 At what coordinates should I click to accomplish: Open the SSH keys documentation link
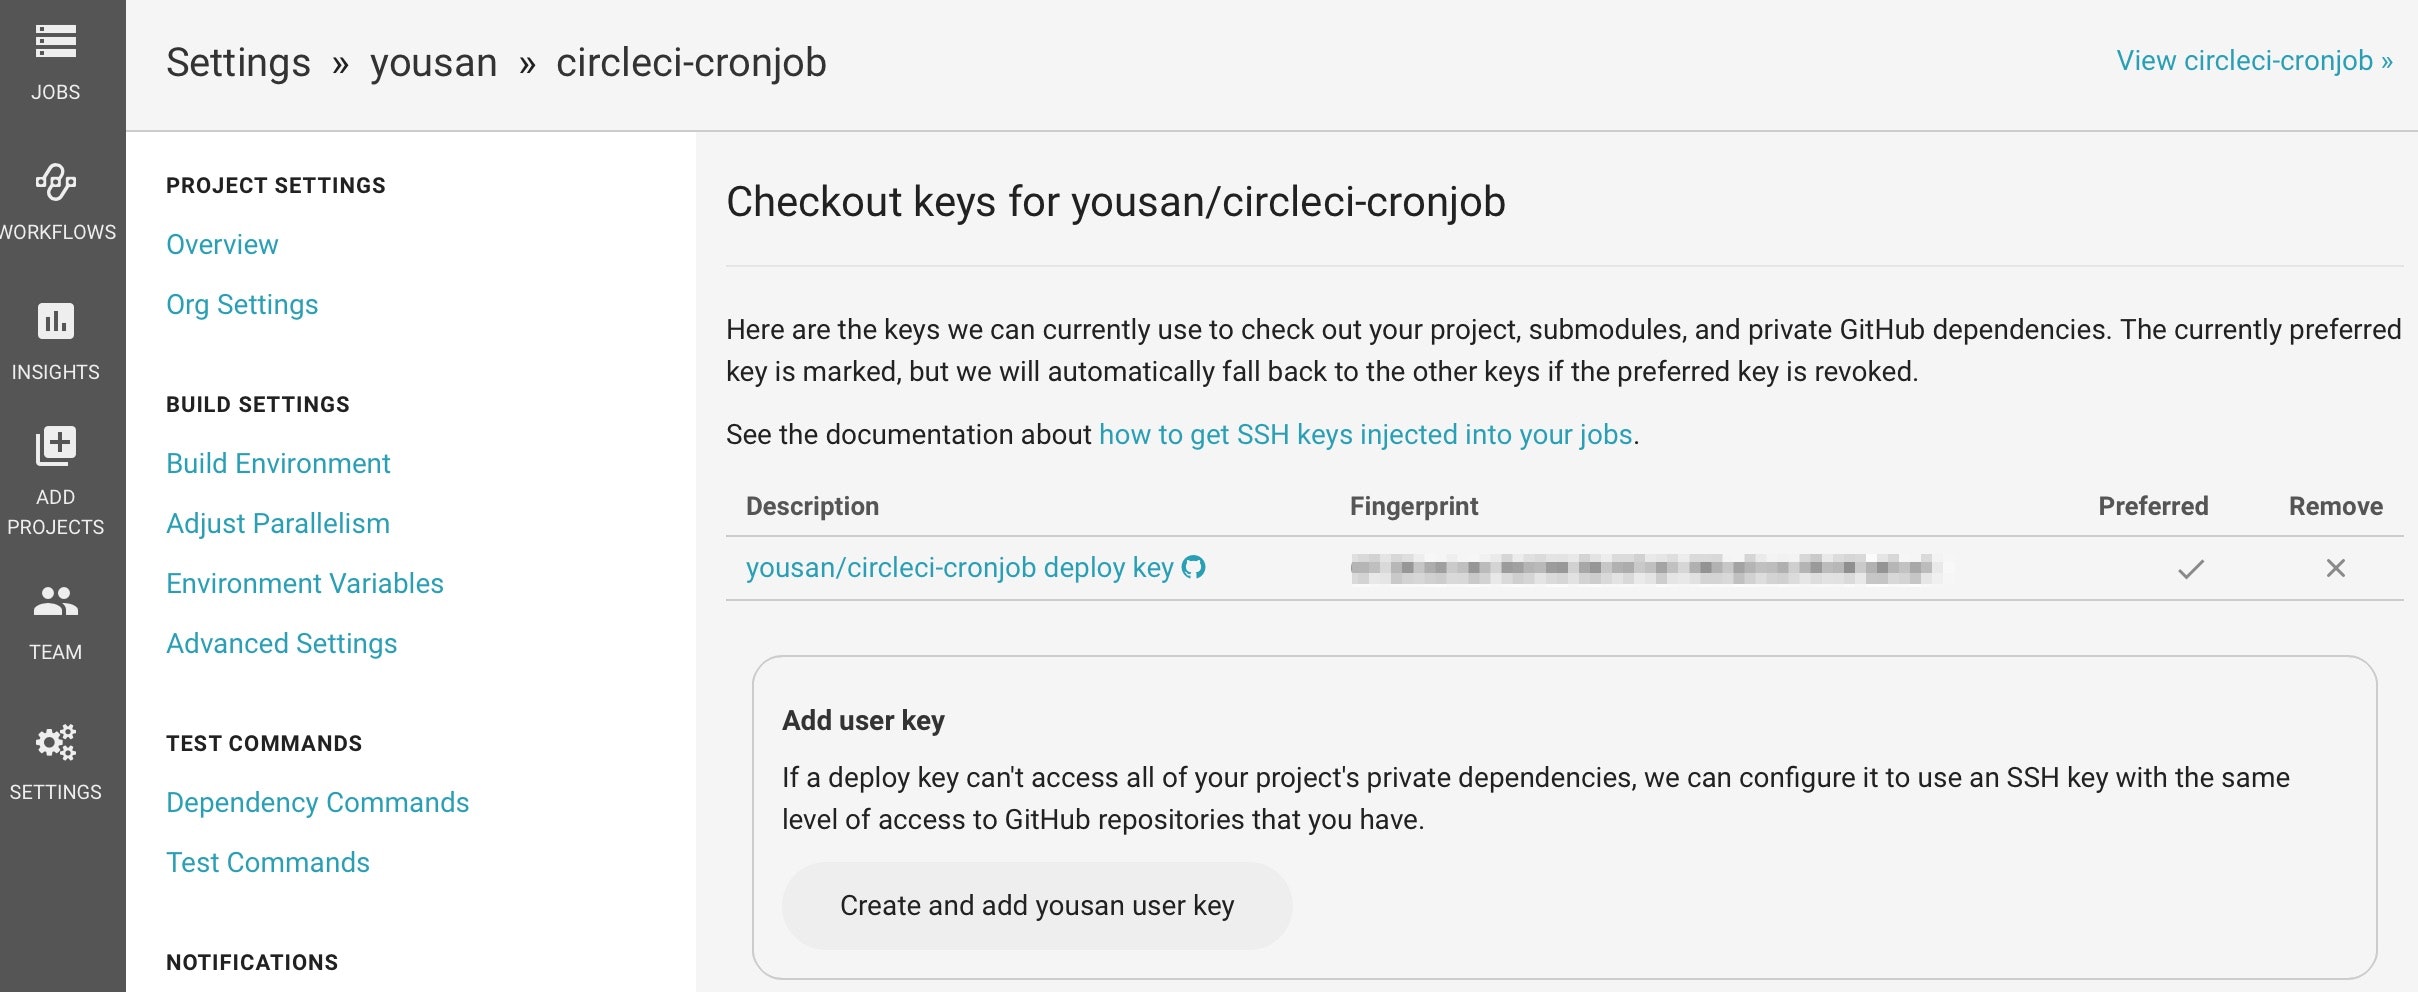click(1366, 435)
